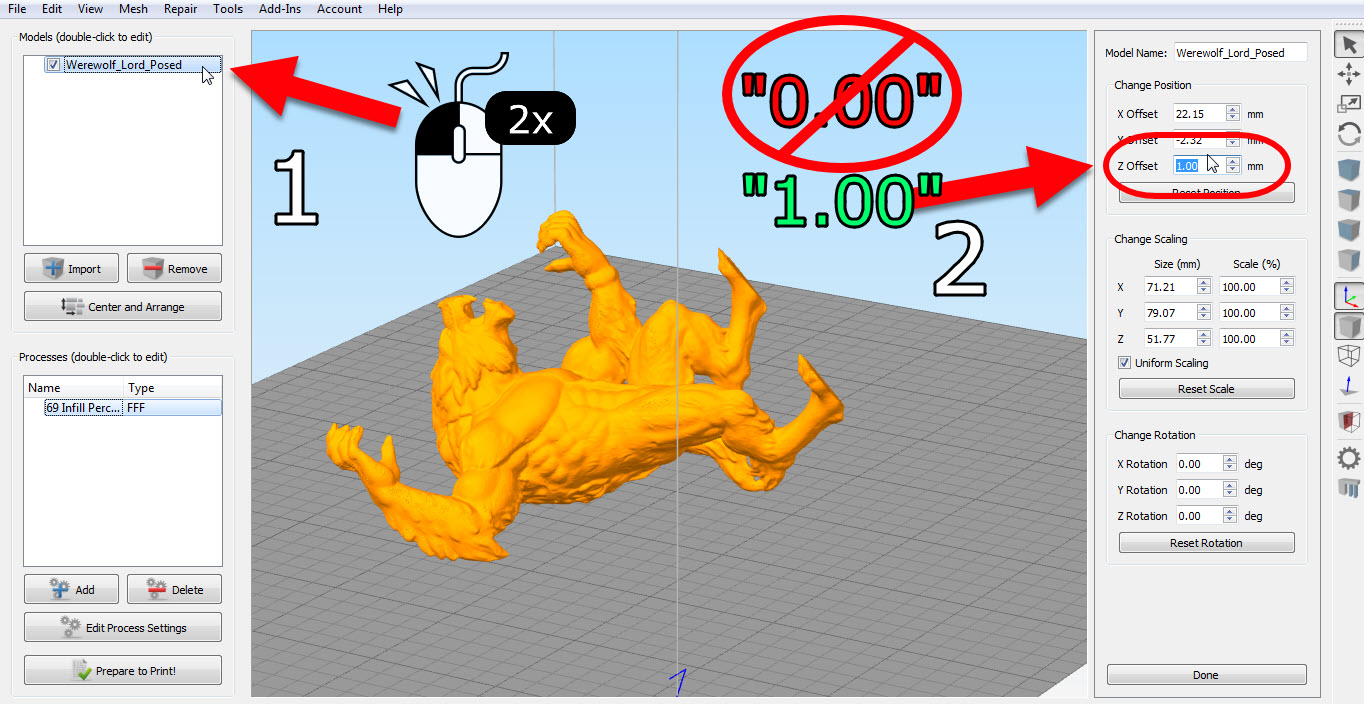This screenshot has height=704, width=1364.
Task: Decrease X Offset with down arrow
Action: coord(1233,118)
